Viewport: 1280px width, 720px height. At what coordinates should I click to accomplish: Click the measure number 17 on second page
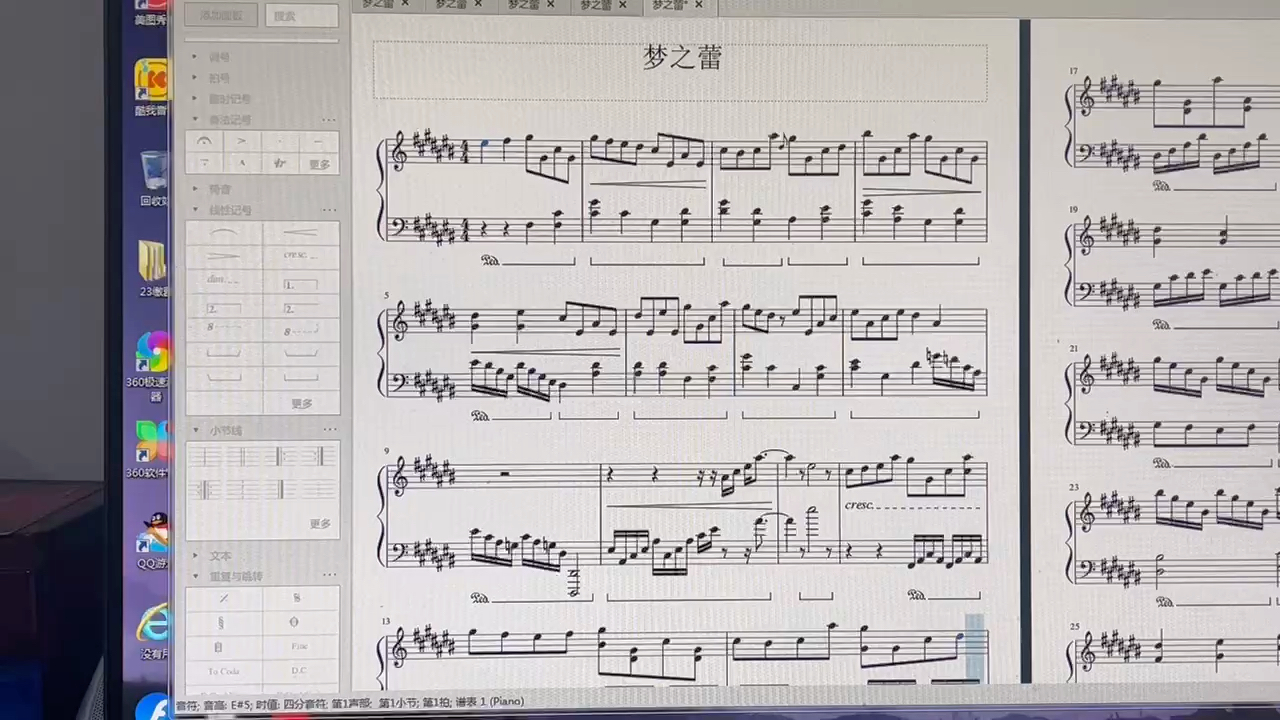click(x=1073, y=71)
